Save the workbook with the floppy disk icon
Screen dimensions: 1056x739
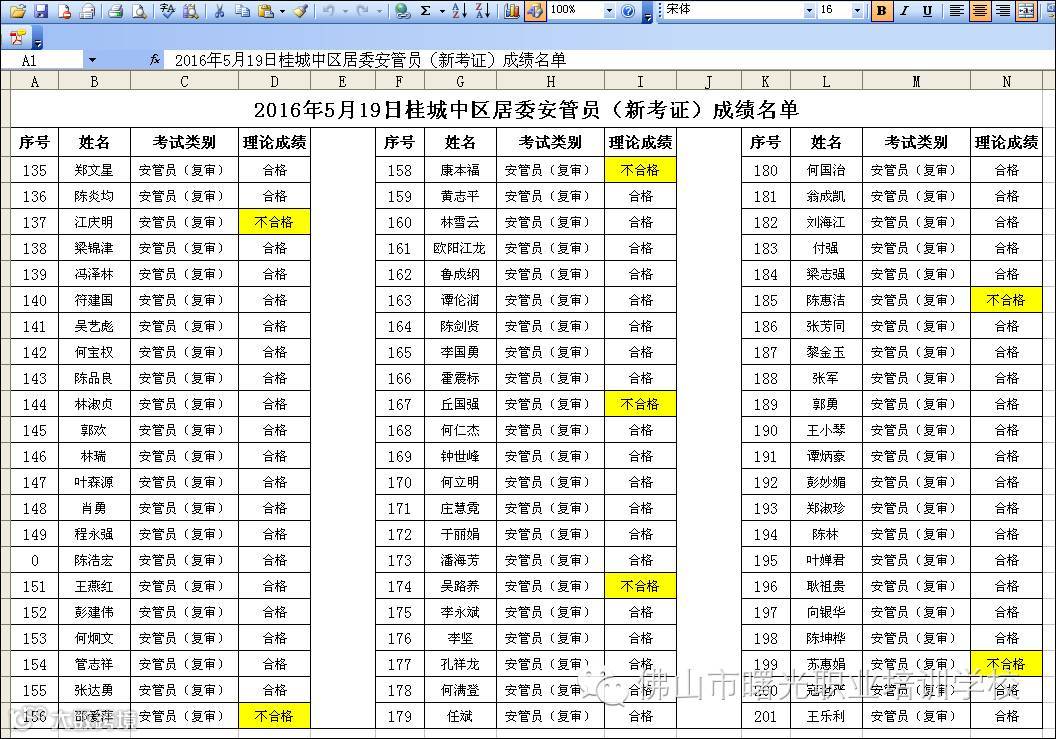(41, 11)
